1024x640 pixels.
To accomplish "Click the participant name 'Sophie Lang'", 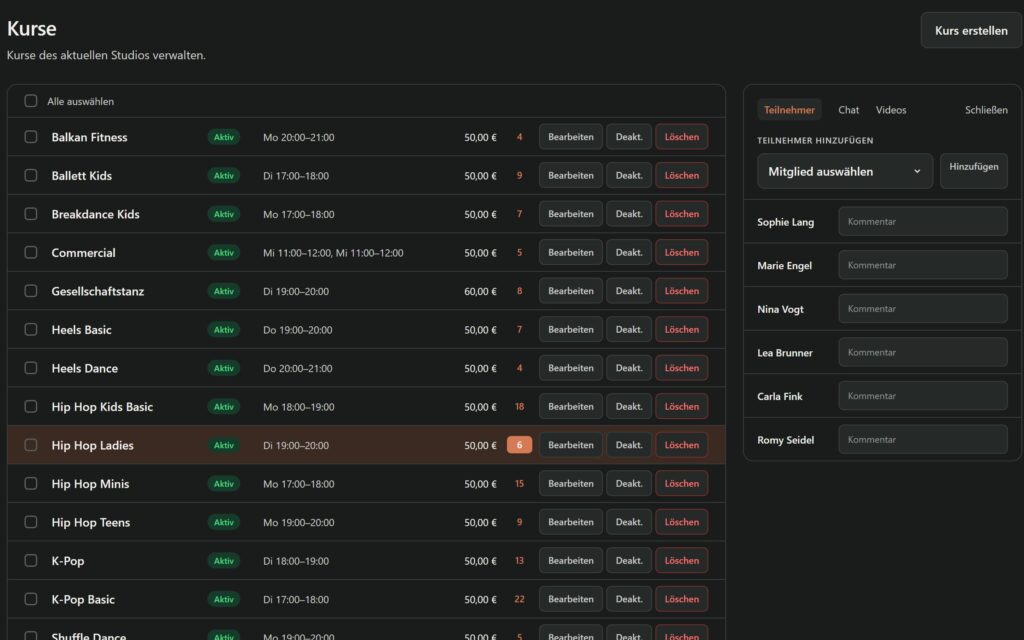I will point(785,222).
